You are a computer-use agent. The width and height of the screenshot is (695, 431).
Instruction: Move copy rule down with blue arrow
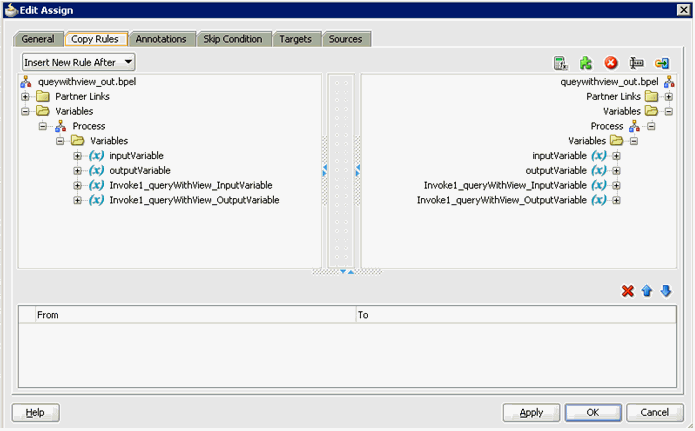(666, 291)
